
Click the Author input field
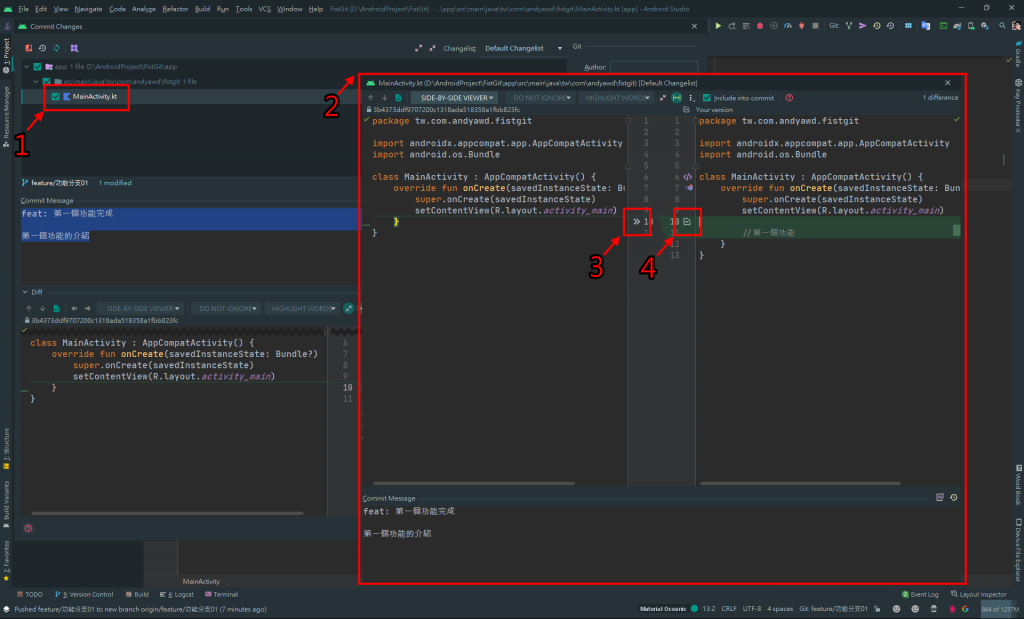[654, 67]
